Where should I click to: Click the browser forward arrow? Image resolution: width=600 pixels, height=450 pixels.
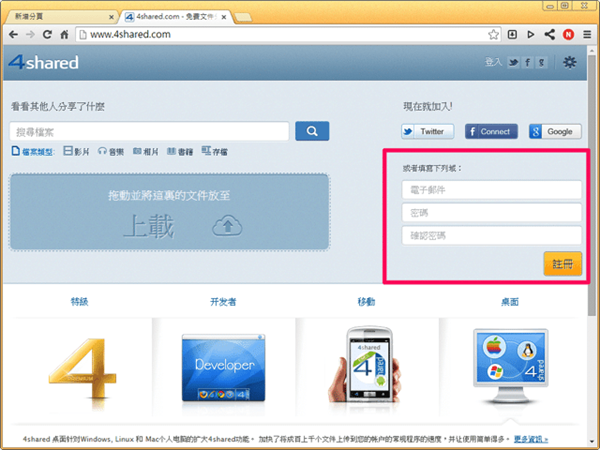point(30,34)
